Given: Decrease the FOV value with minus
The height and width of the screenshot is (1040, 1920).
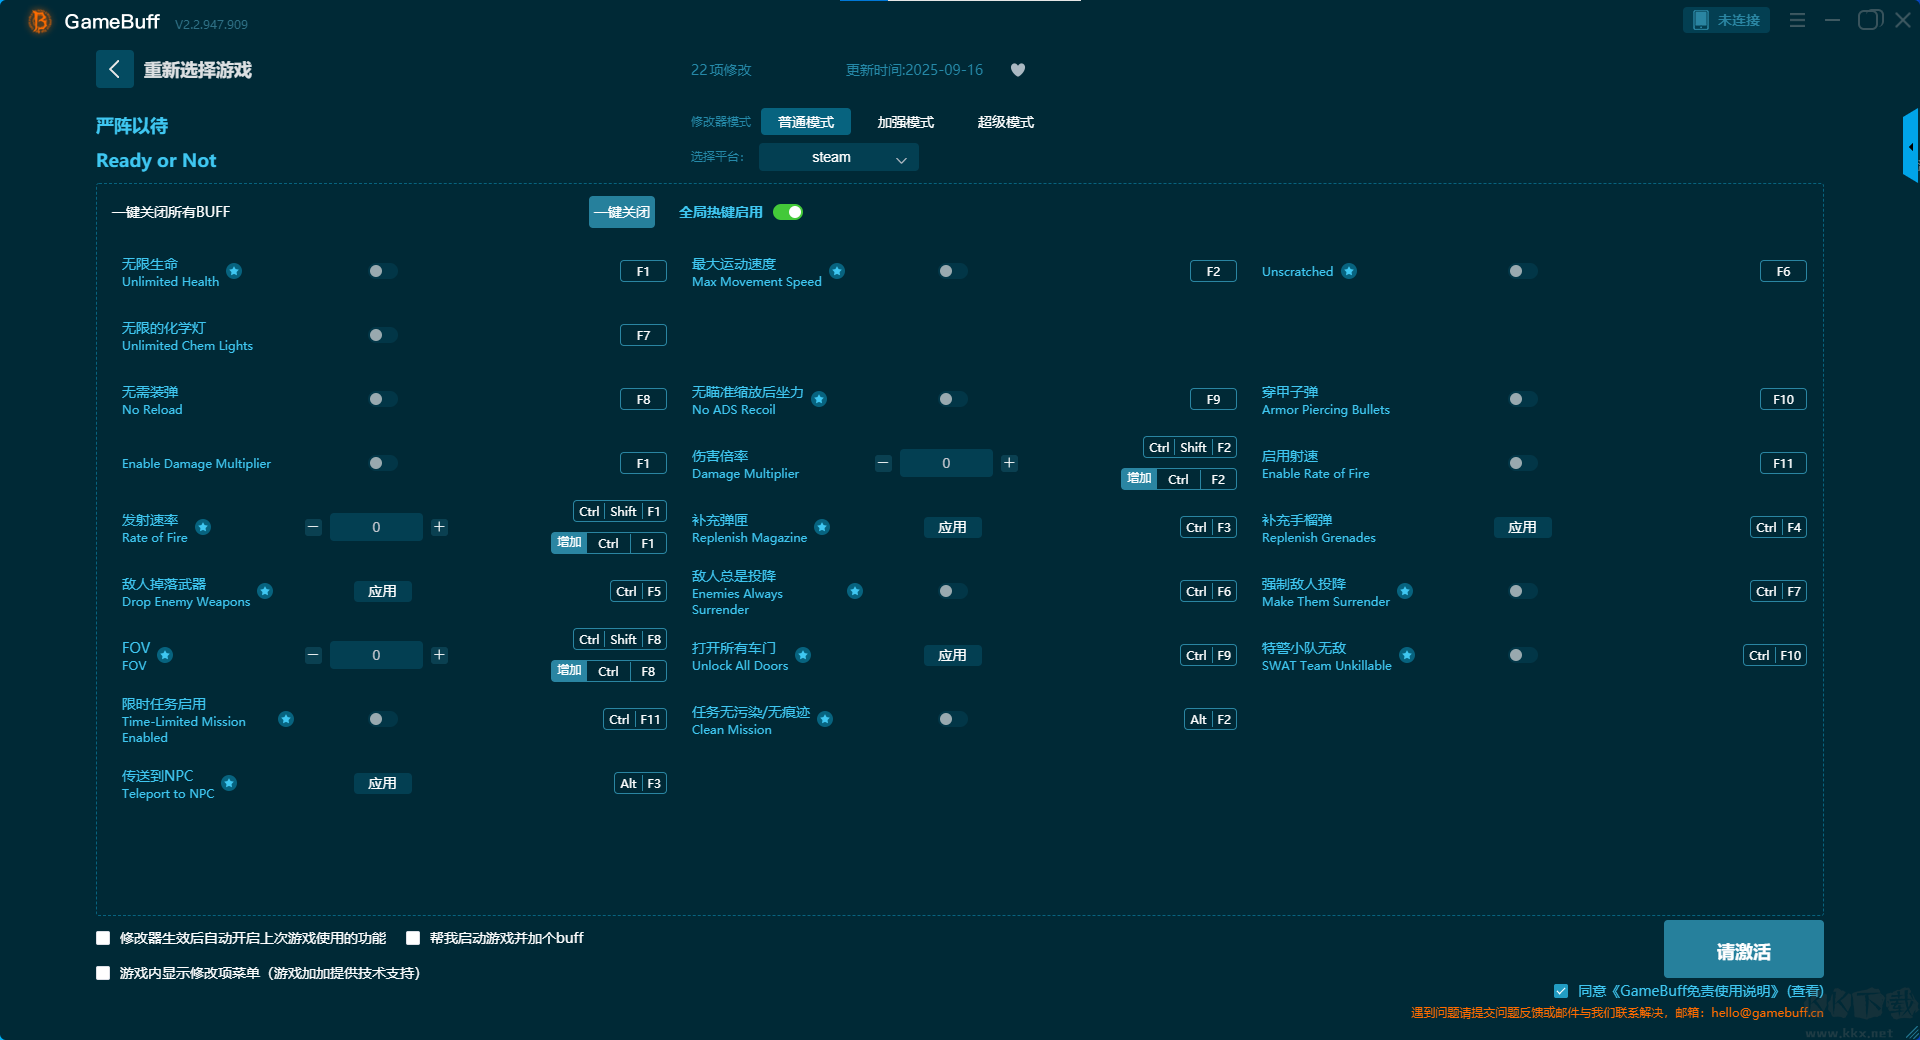Looking at the screenshot, I should [x=313, y=655].
